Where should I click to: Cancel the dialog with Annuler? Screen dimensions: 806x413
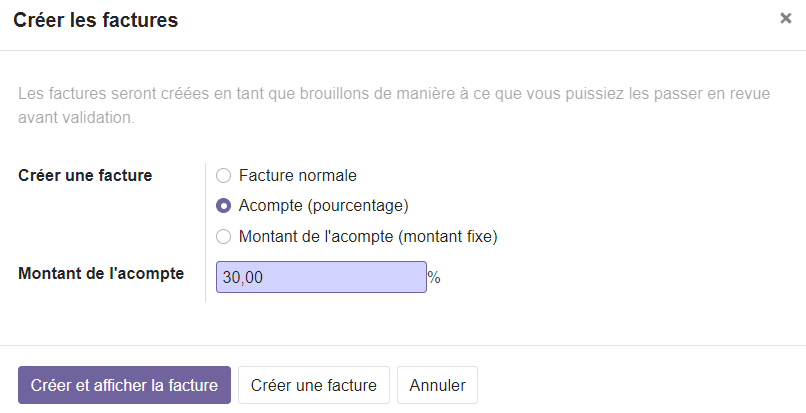click(437, 385)
